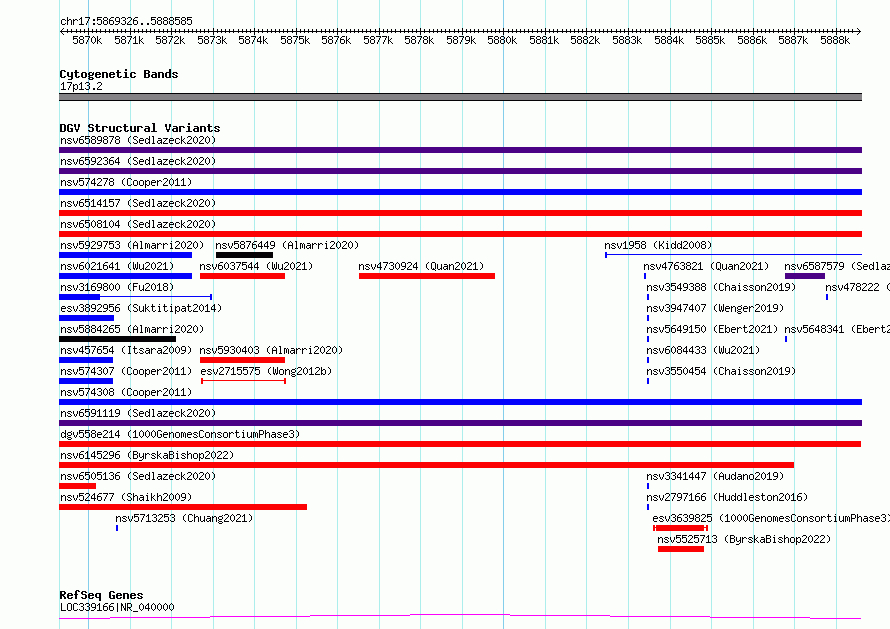Open nsv524677 (Shaikh2009) label
The image size is (890, 629).
pyautogui.click(x=126, y=497)
